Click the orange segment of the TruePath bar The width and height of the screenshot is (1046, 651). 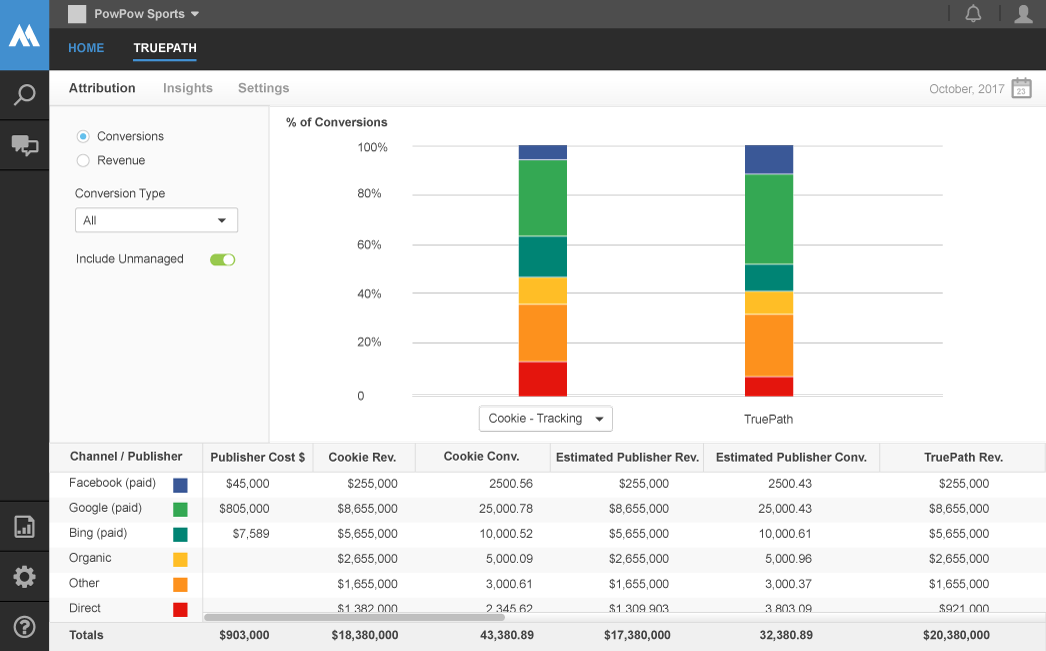pyautogui.click(x=768, y=346)
